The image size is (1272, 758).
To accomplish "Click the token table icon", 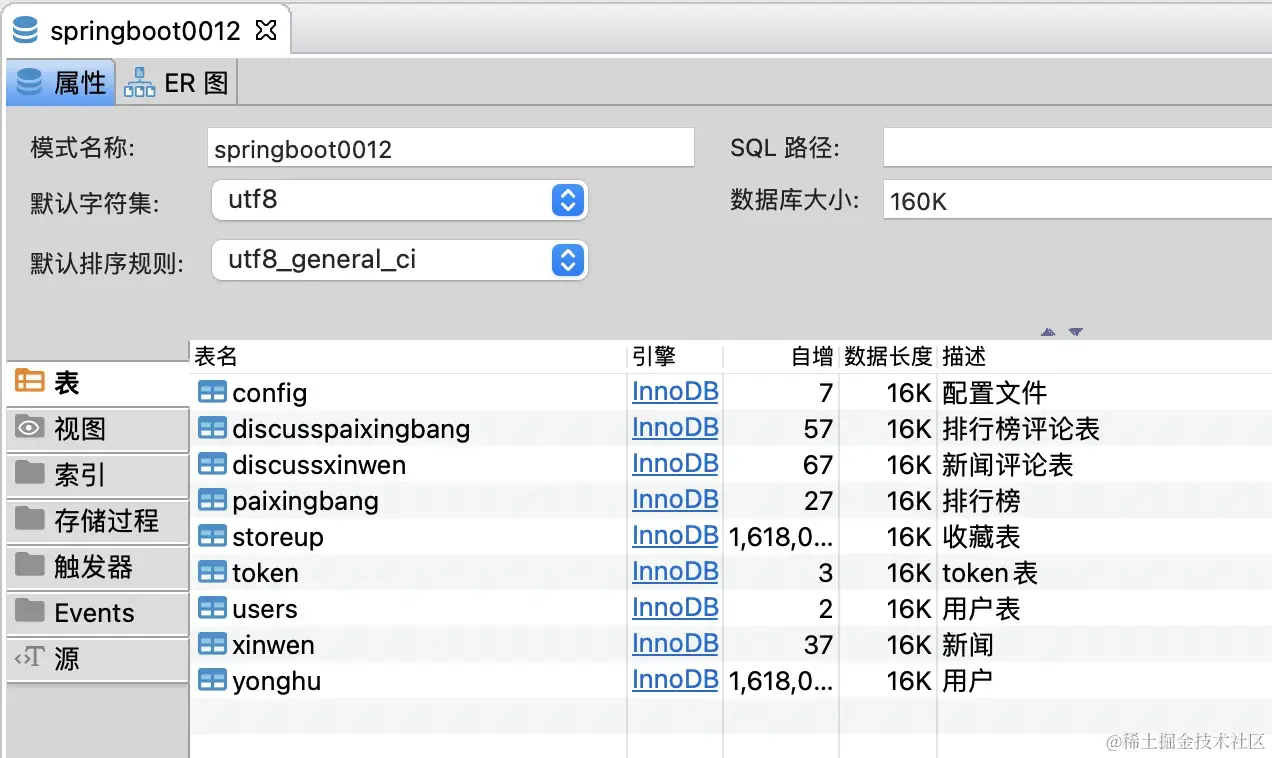I will click(212, 573).
